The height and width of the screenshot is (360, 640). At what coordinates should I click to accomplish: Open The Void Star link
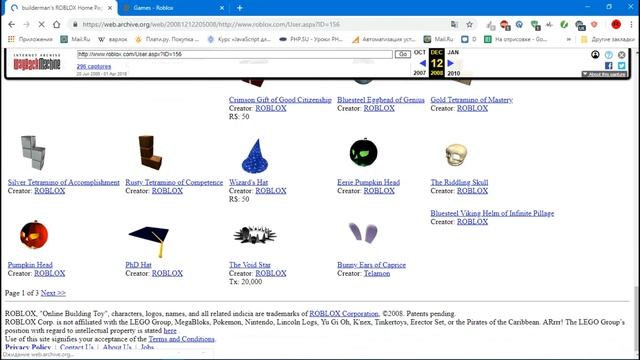point(250,264)
